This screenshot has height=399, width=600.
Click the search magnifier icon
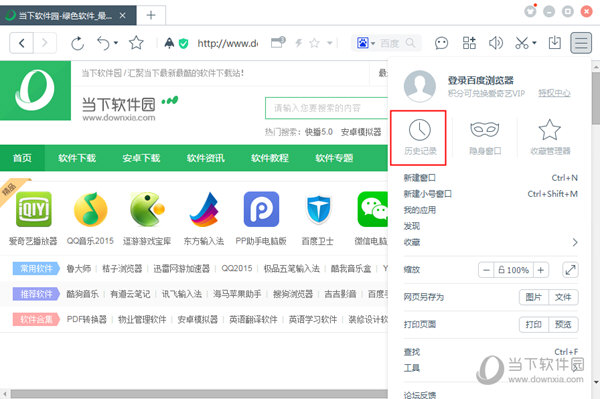[x=410, y=43]
